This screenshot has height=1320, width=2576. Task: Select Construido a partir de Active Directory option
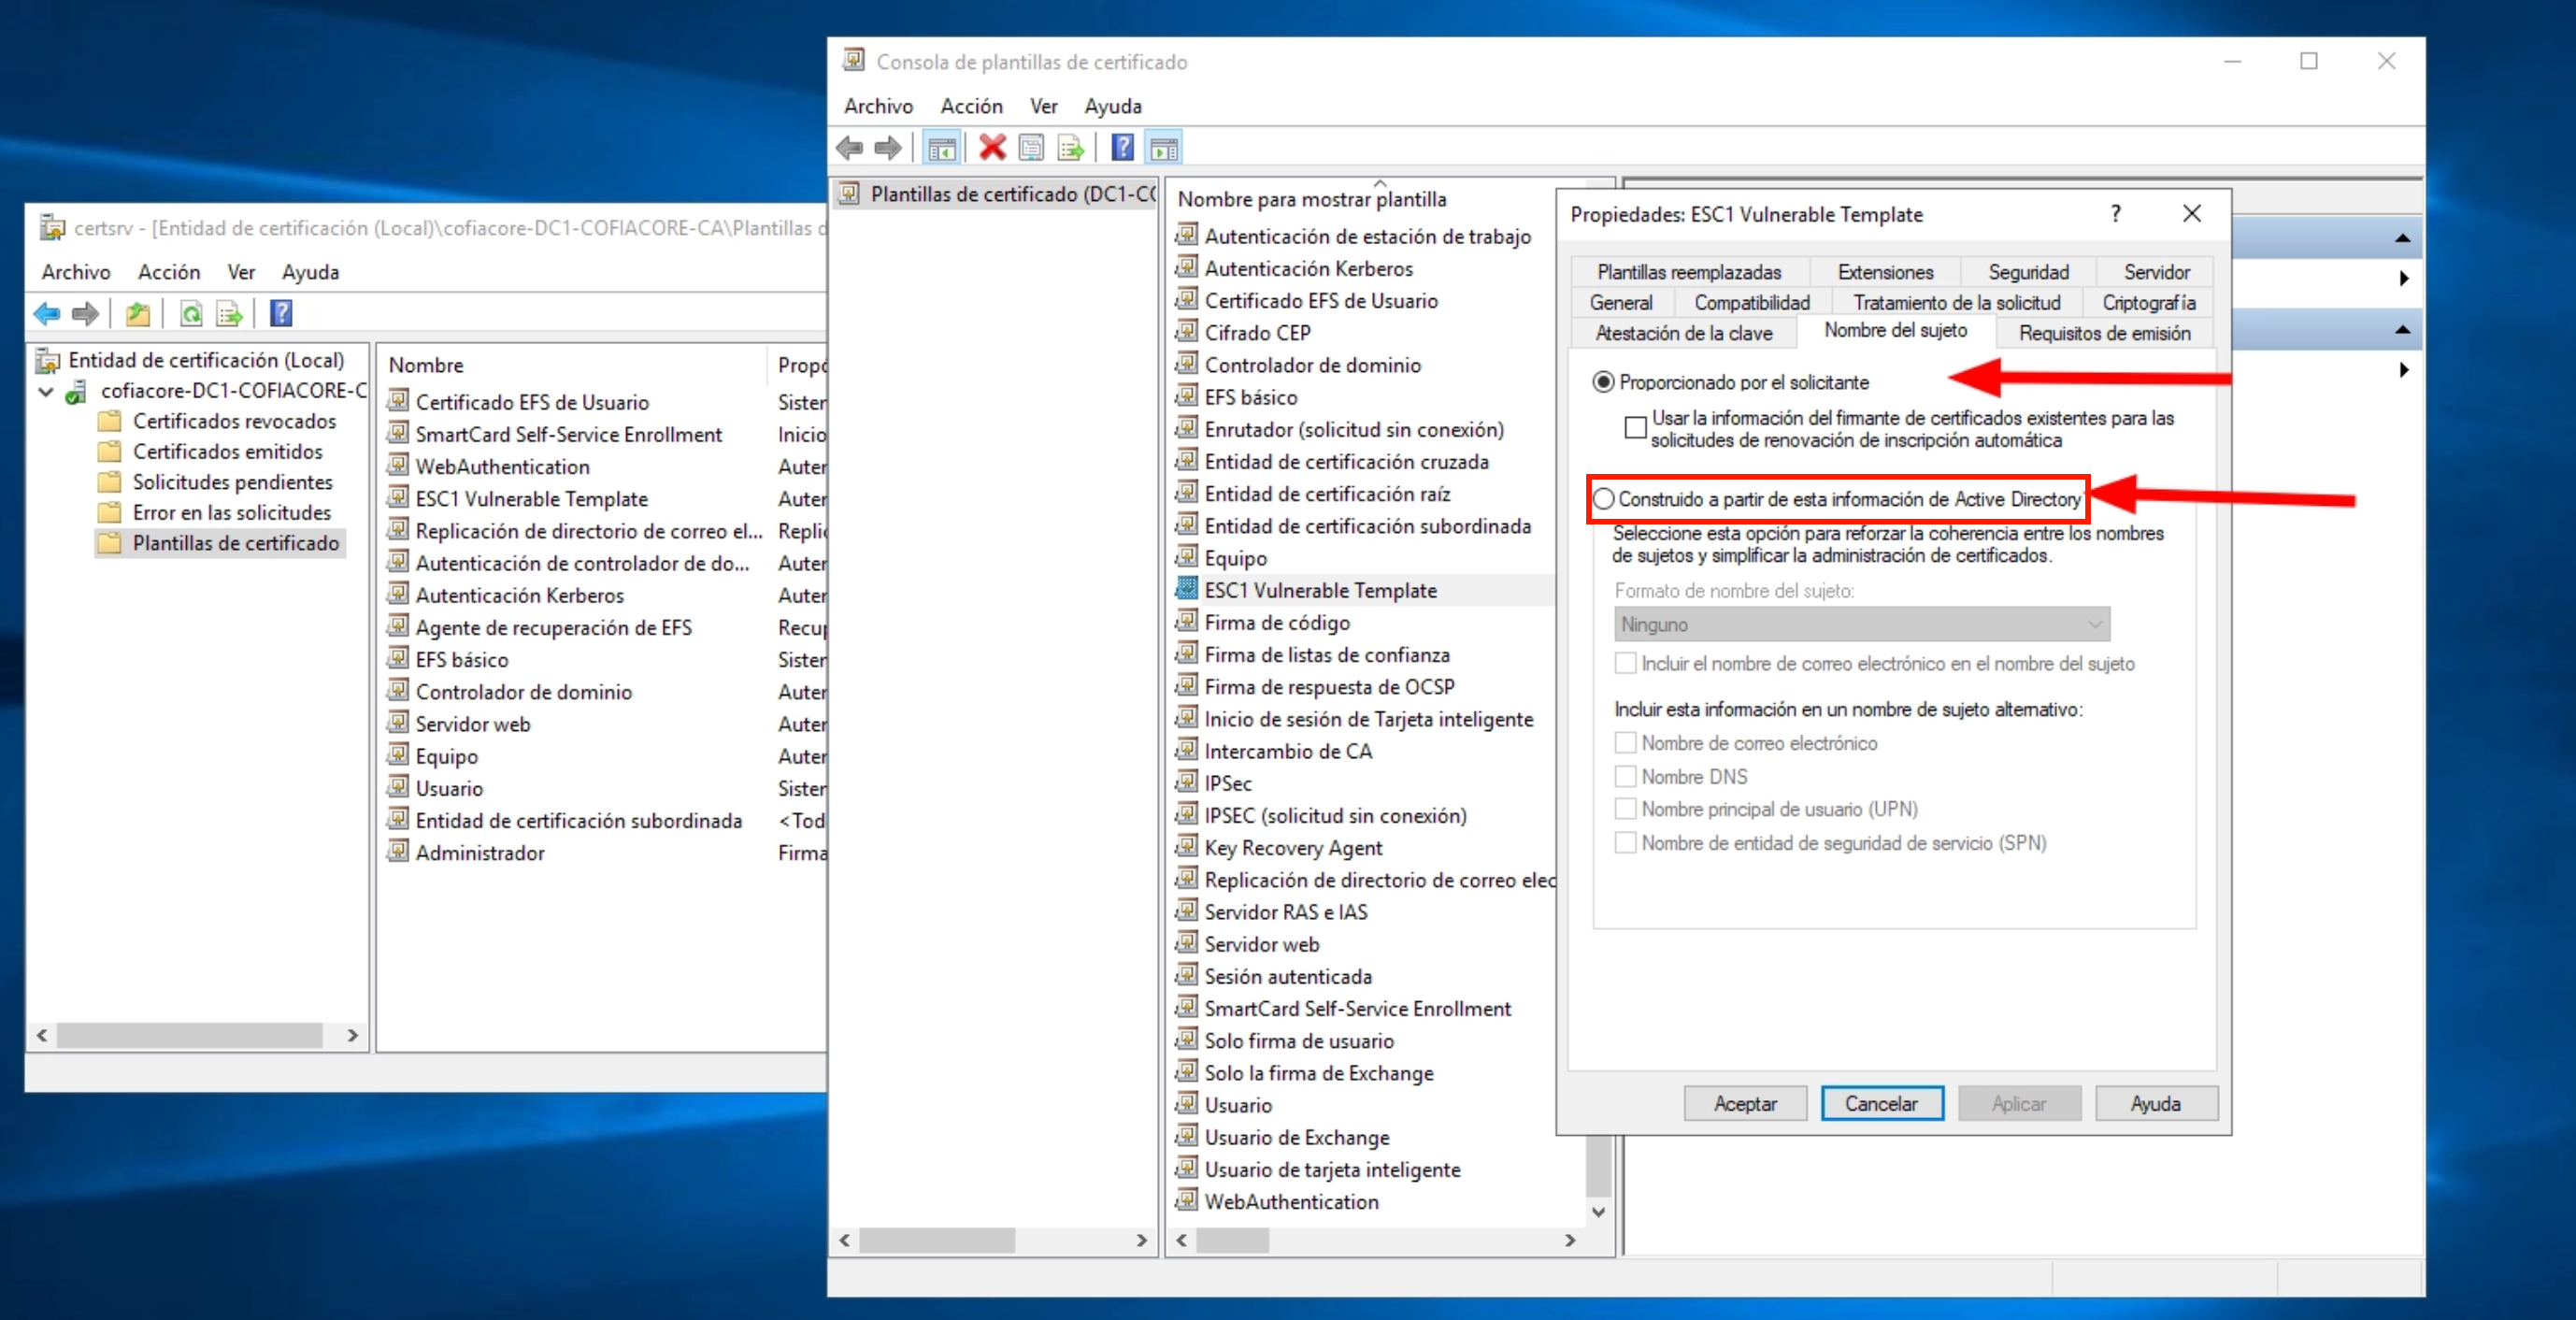[1603, 499]
